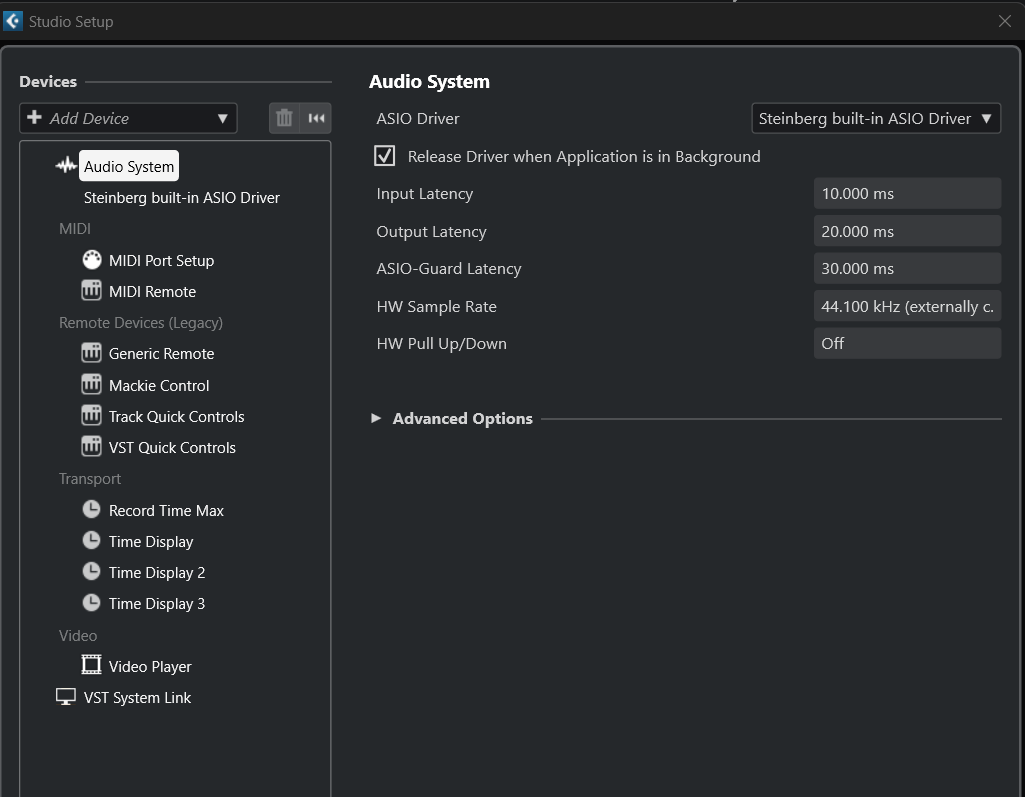Click the ASIO-Guard Latency label
Image resolution: width=1025 pixels, height=797 pixels.
[x=448, y=269]
